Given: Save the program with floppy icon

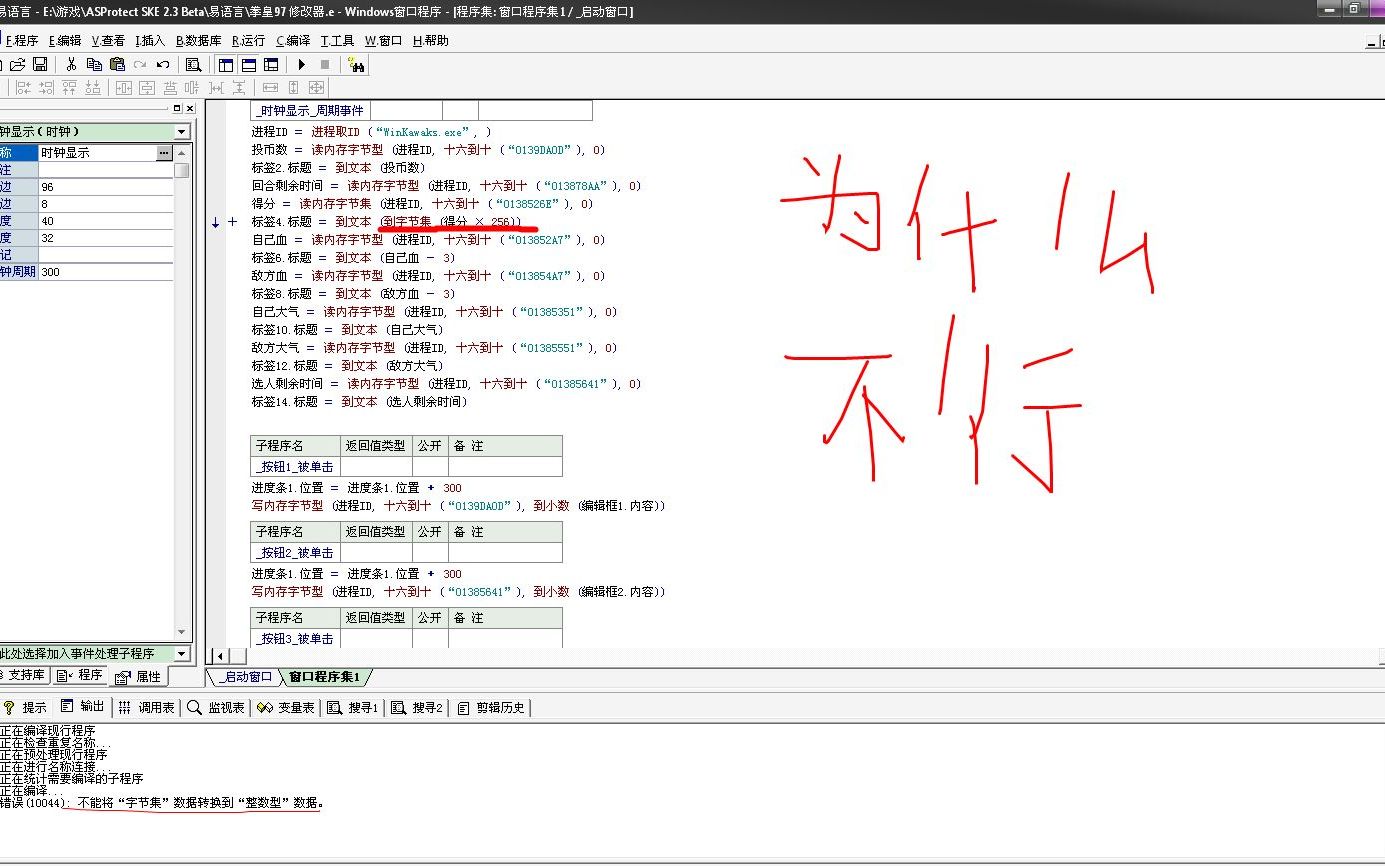Looking at the screenshot, I should [x=40, y=64].
